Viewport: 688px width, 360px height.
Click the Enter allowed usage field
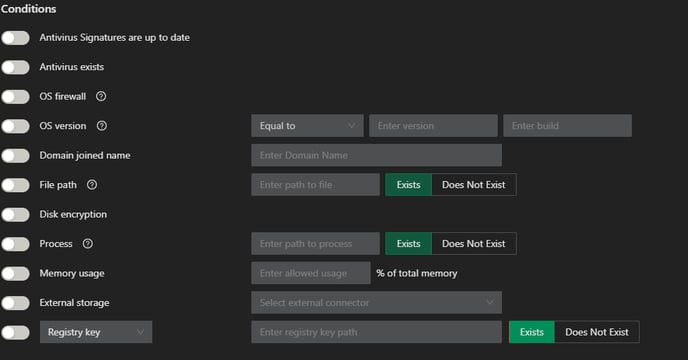tap(311, 273)
